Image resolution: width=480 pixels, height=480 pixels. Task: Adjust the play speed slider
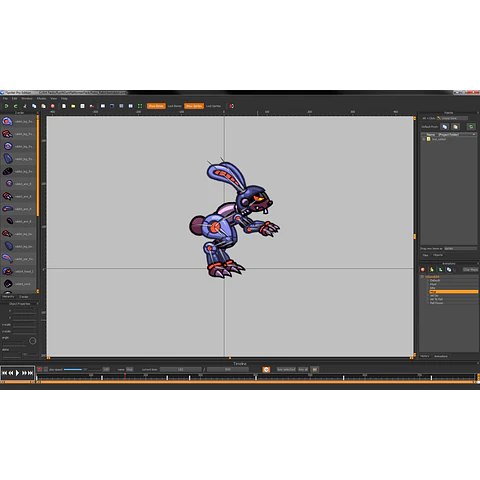[x=82, y=369]
